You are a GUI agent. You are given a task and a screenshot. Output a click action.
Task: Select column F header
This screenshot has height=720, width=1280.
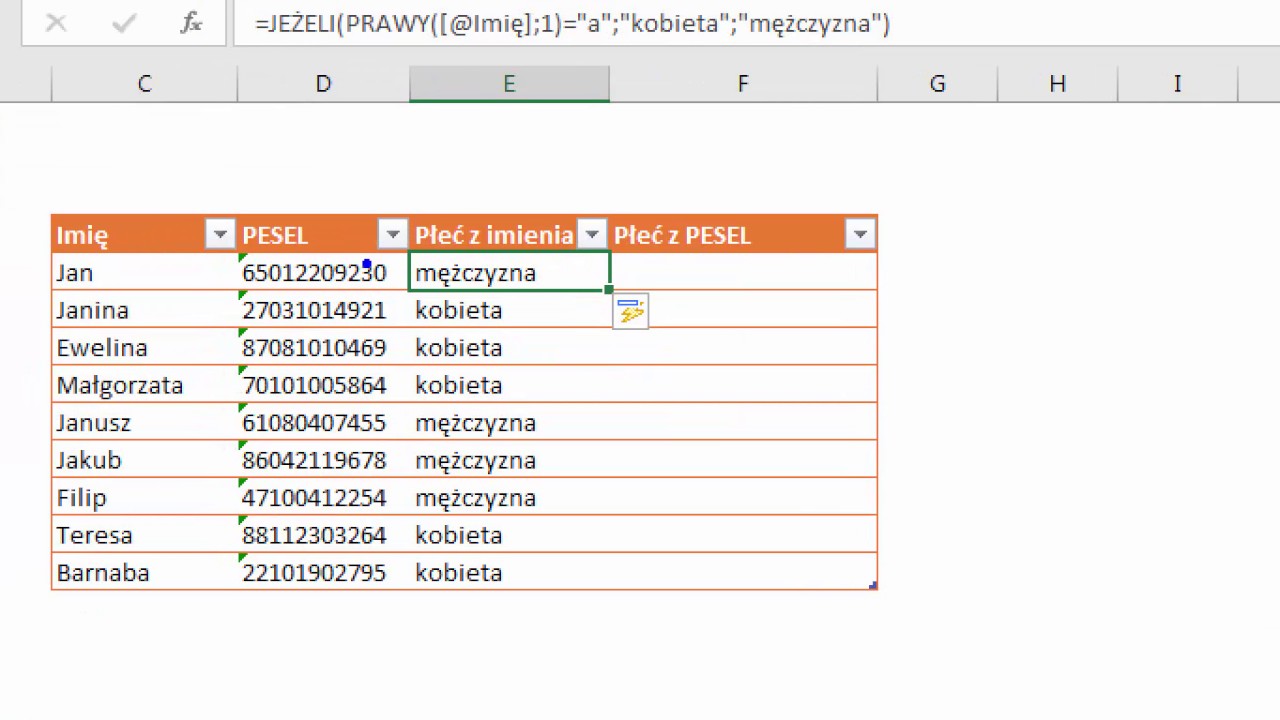743,84
